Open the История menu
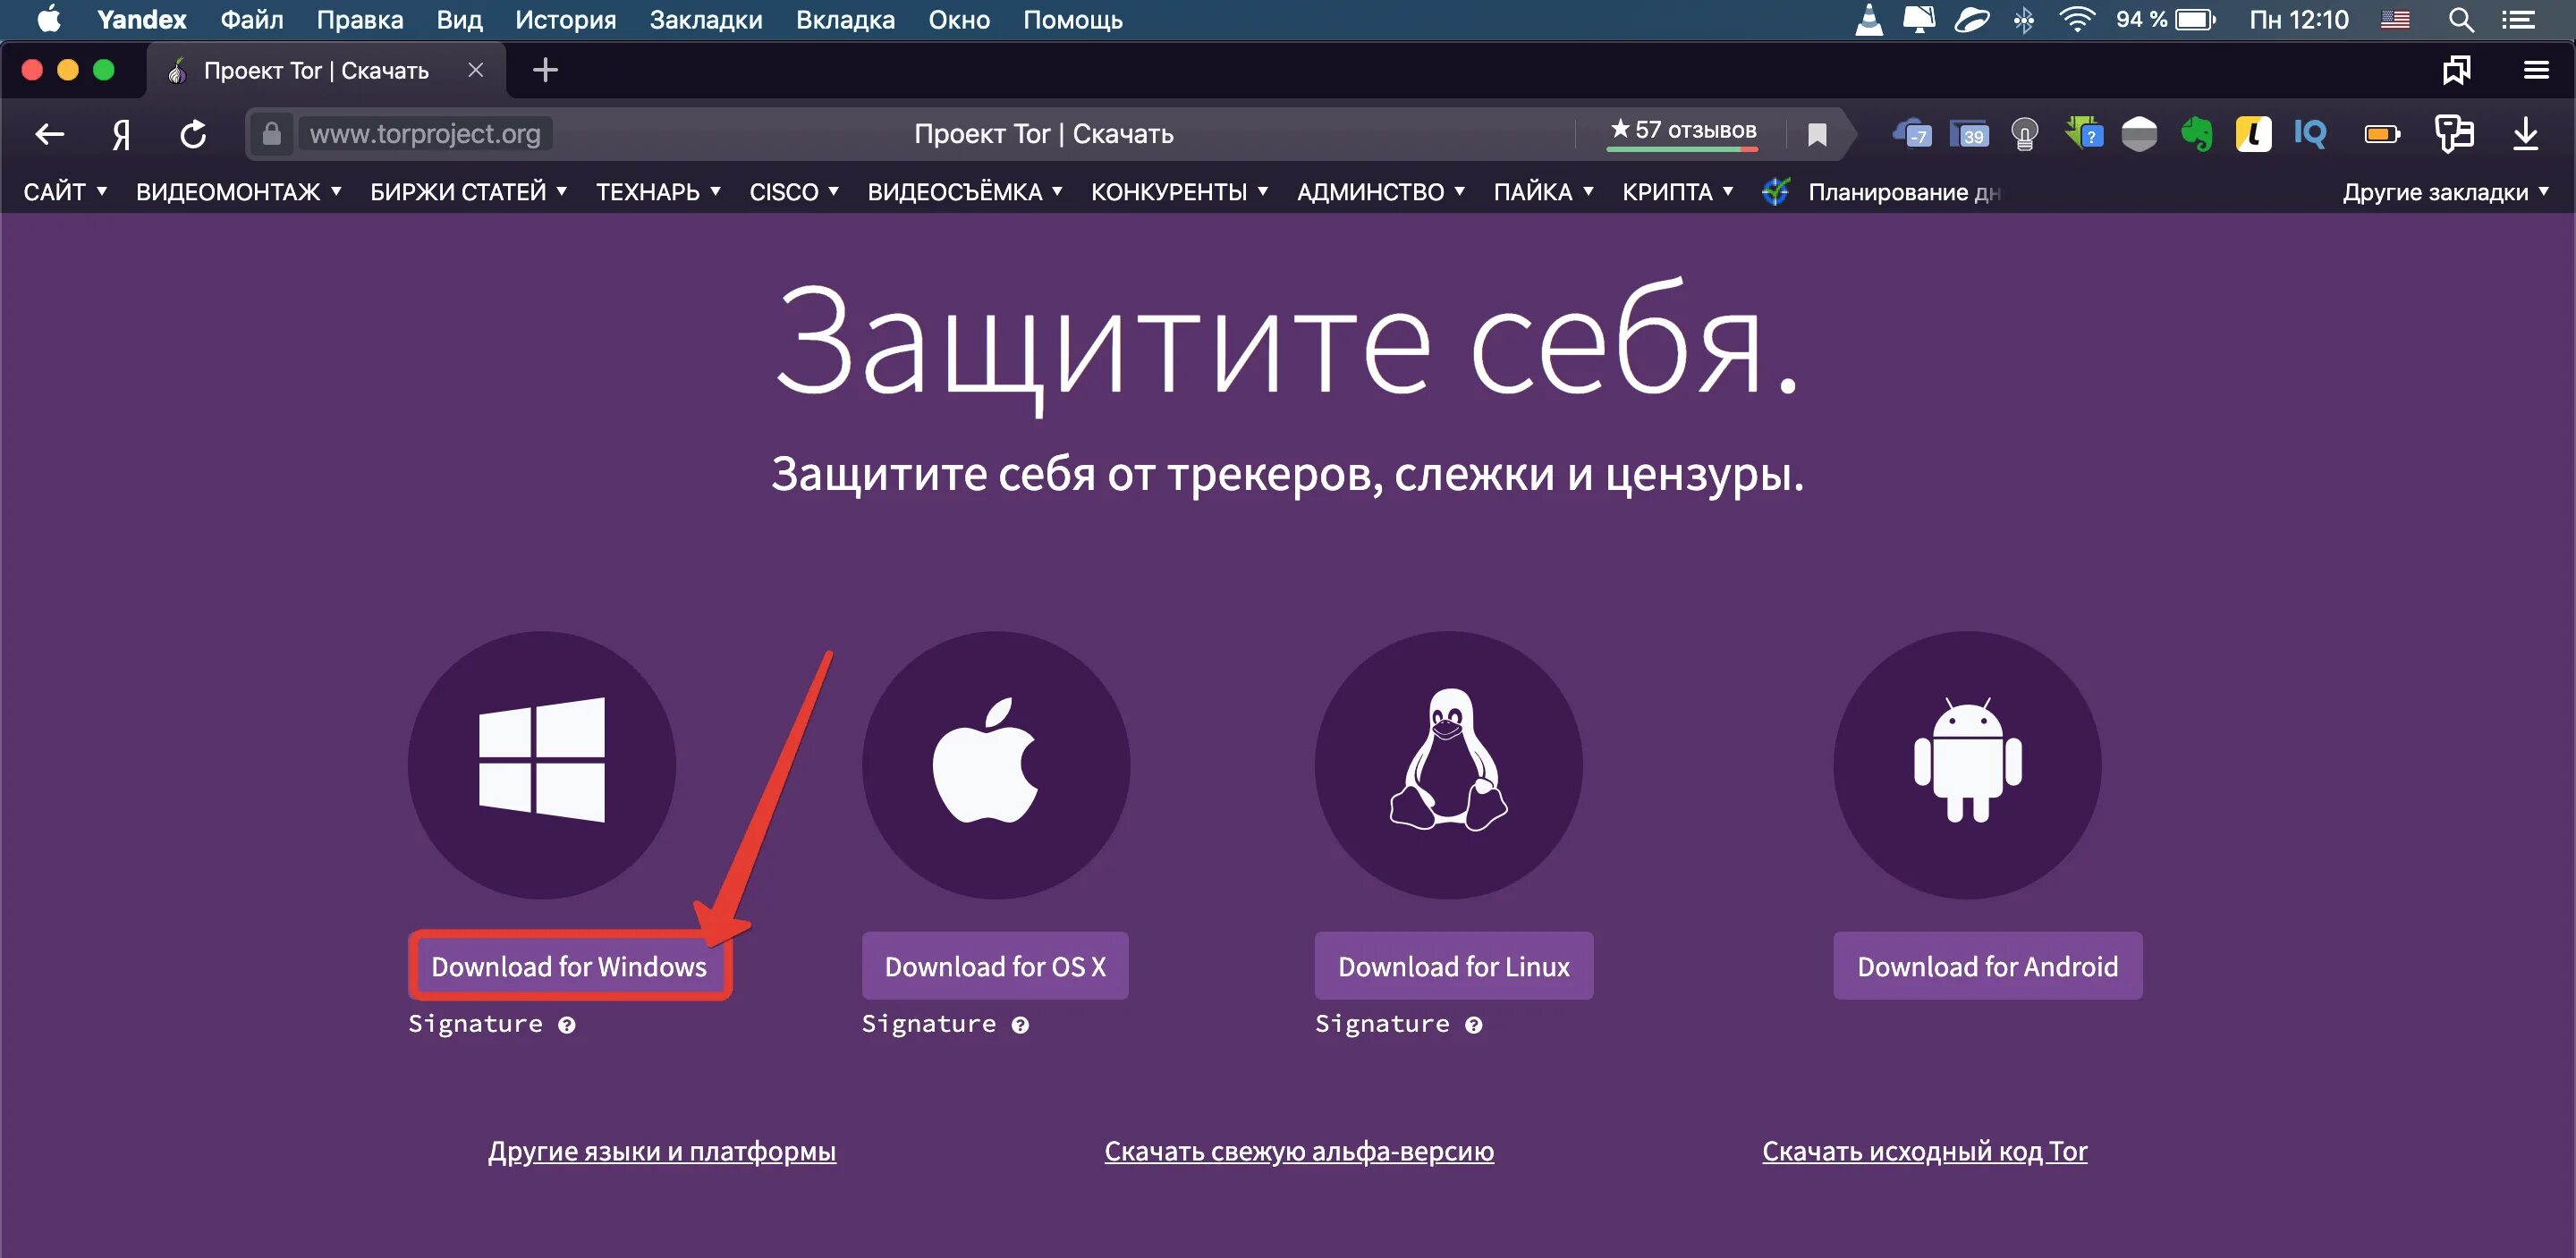The image size is (2576, 1258). [566, 20]
